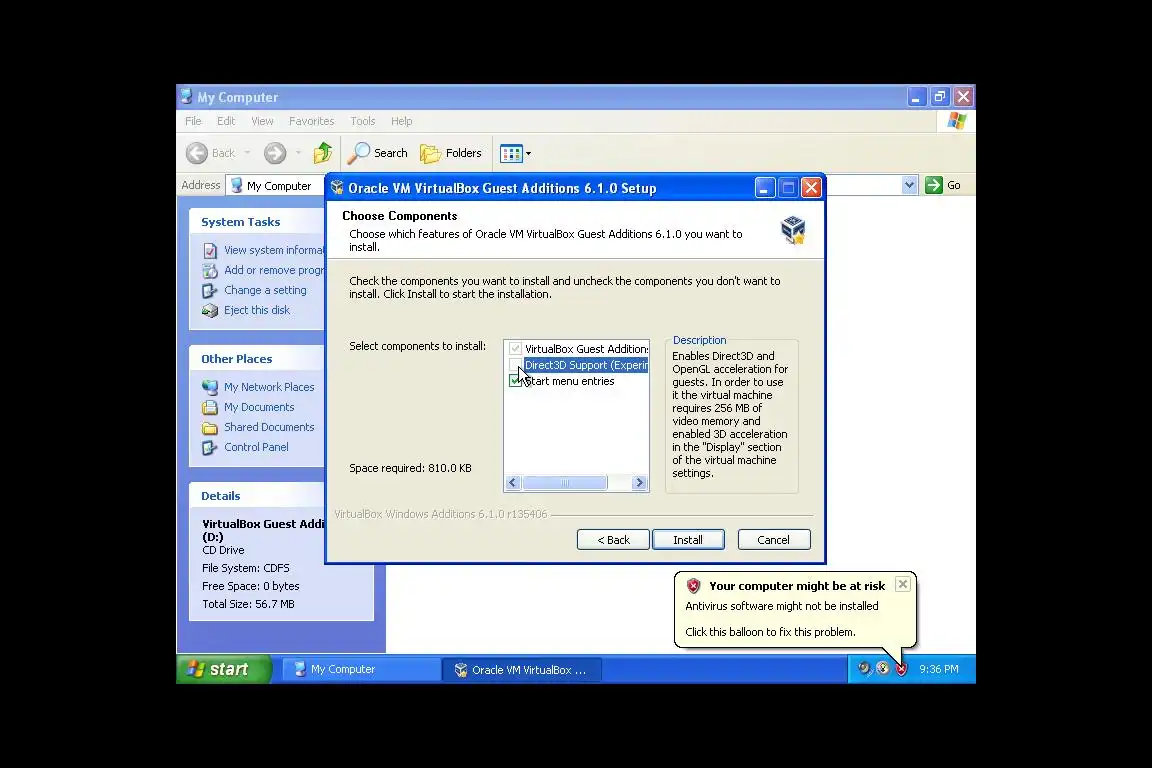
Task: Click the second system tray icon
Action: 883,669
